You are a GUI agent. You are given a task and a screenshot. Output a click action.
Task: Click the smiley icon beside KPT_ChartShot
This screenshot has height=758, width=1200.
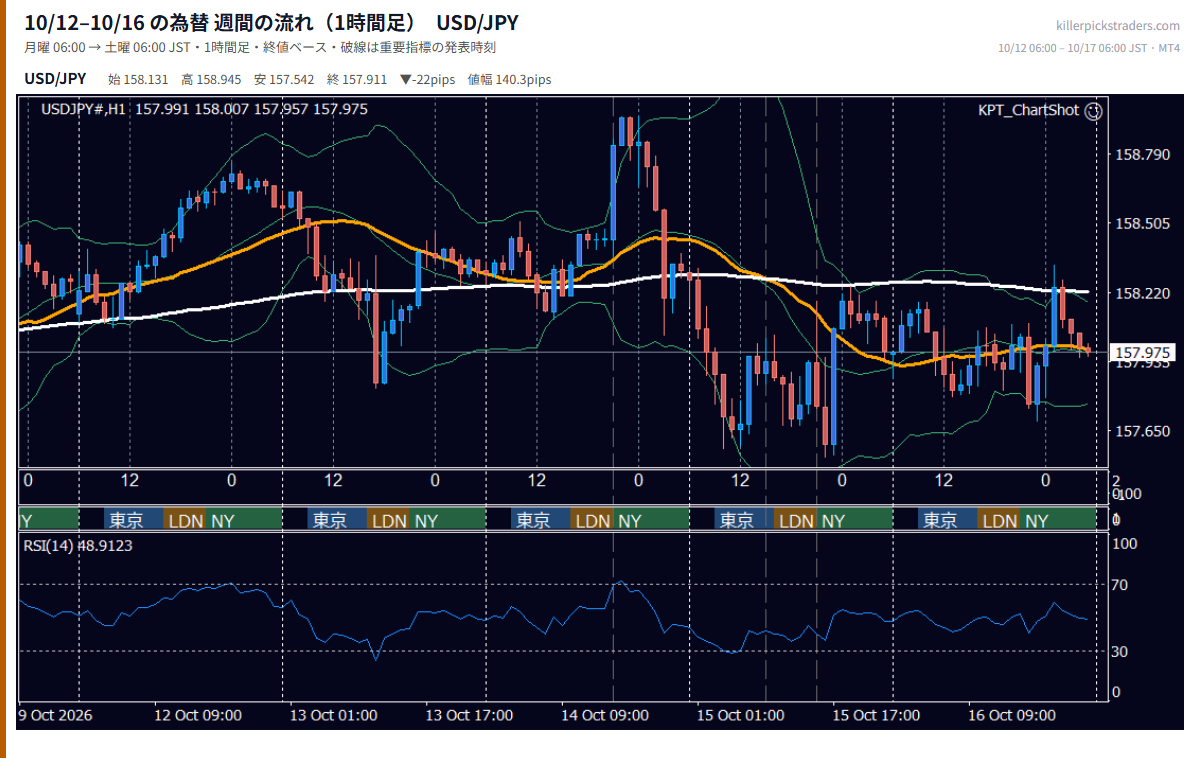coord(1093,111)
